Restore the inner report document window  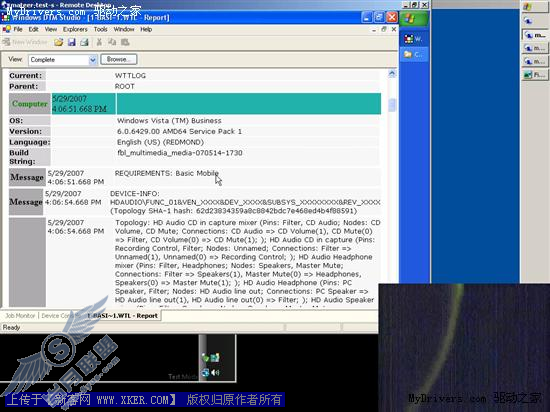click(383, 29)
